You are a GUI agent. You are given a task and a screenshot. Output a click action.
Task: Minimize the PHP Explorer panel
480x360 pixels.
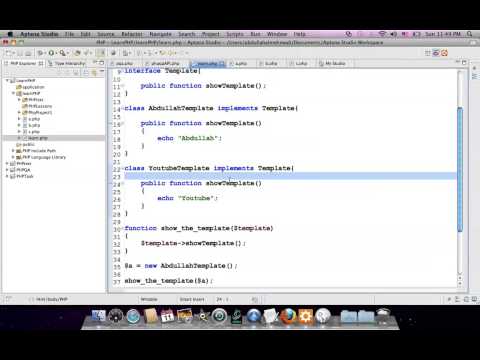(x=95, y=62)
